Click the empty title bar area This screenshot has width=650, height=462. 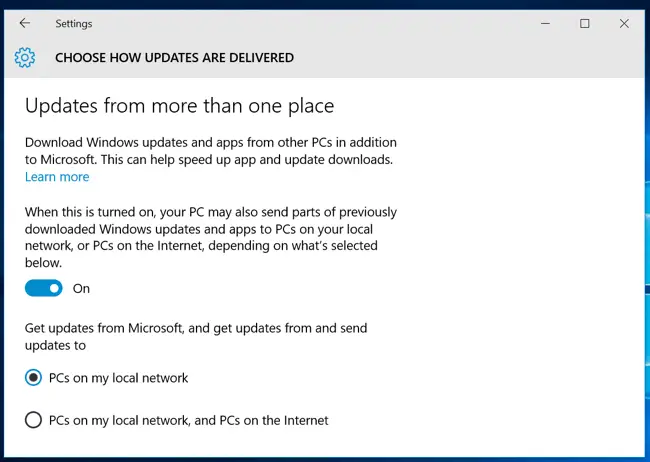(x=315, y=24)
